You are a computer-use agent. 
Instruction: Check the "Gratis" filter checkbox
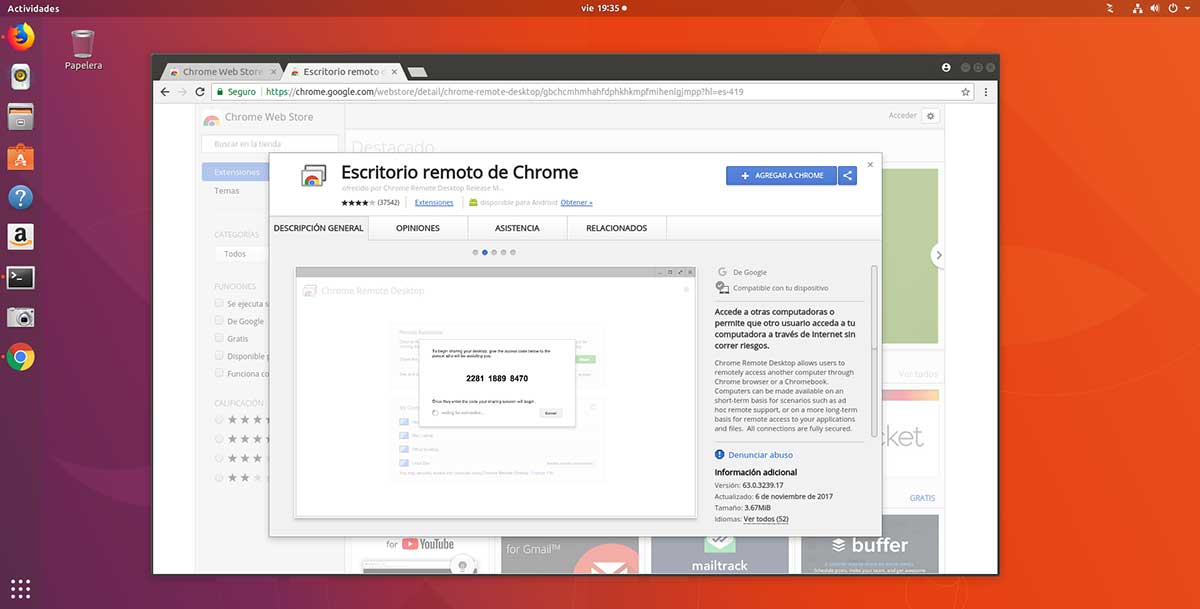click(219, 338)
